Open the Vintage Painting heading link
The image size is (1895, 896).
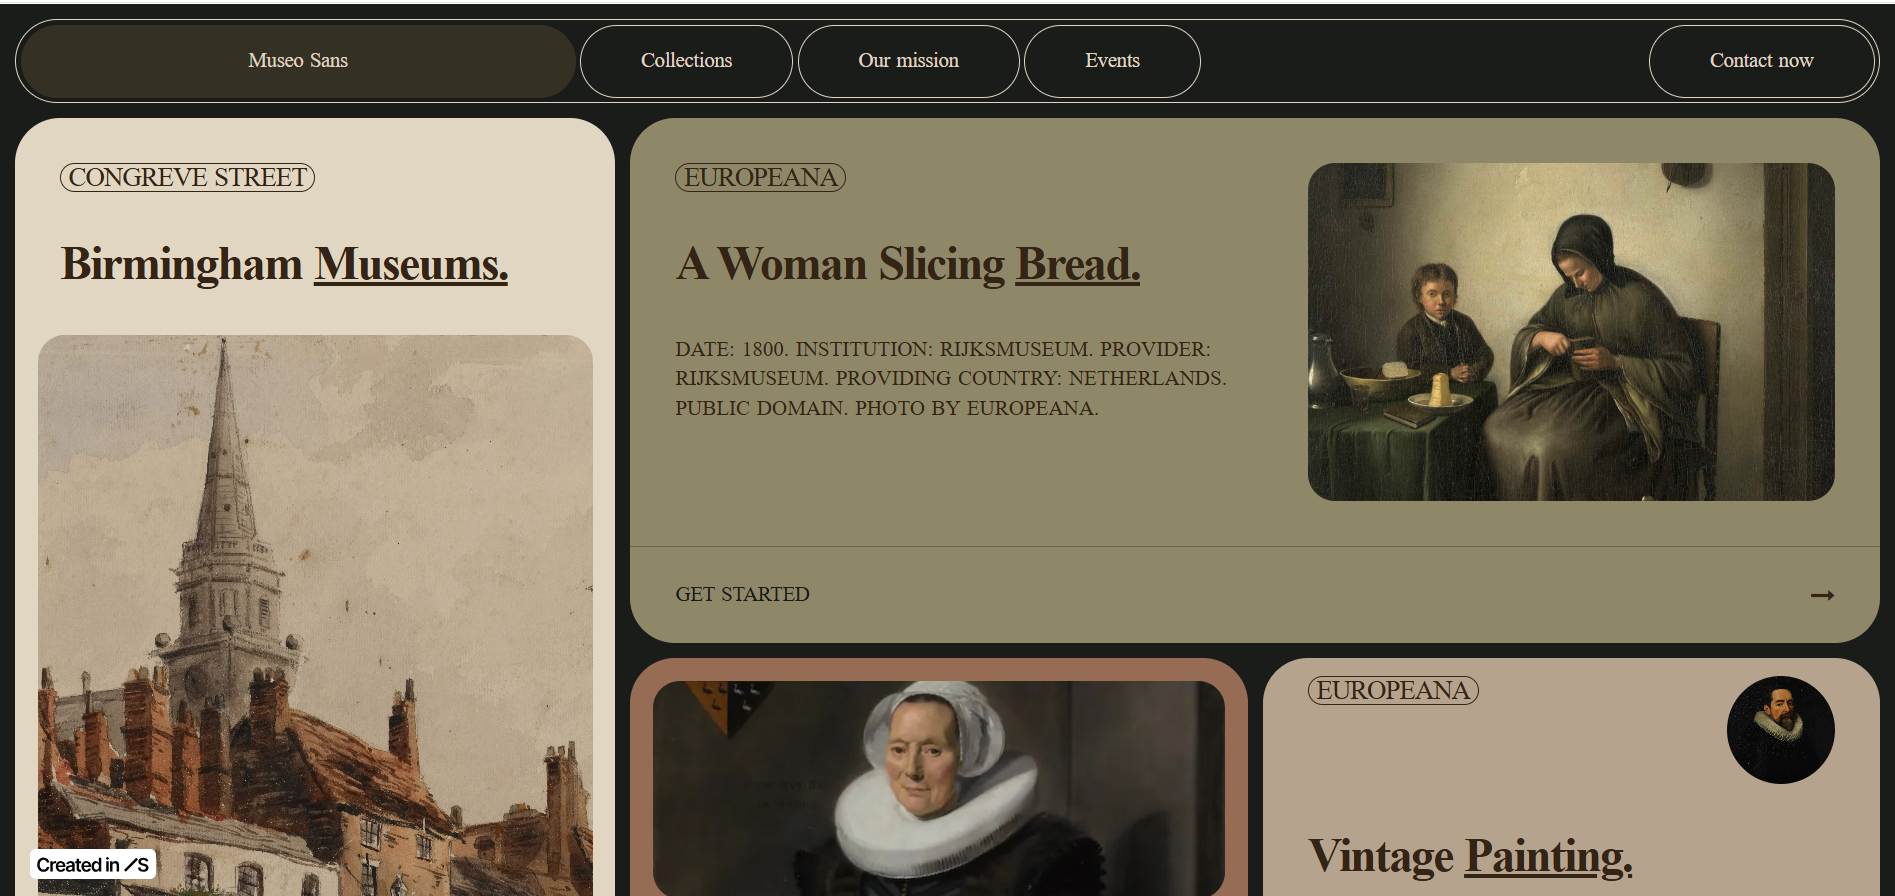tap(1470, 856)
